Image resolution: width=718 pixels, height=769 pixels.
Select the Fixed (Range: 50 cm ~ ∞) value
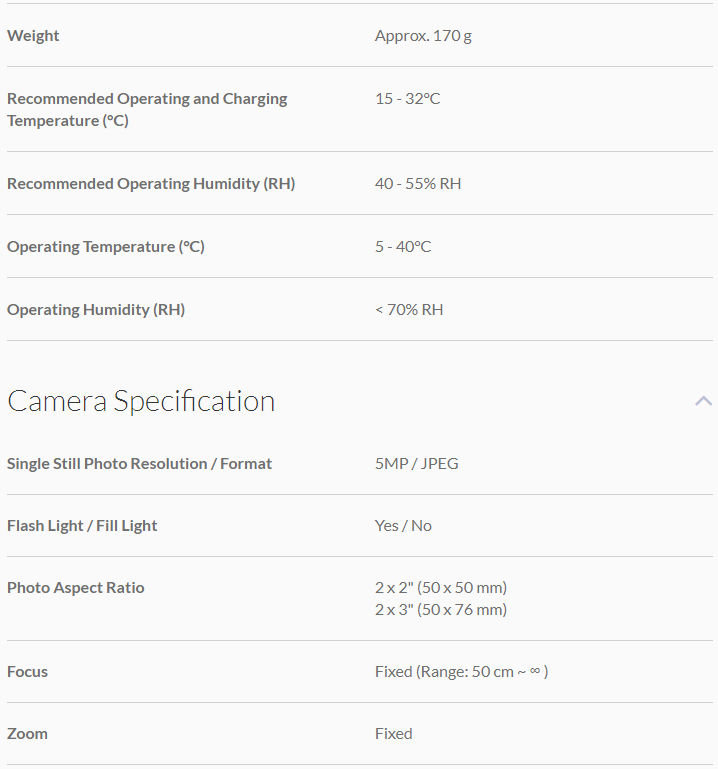(461, 672)
